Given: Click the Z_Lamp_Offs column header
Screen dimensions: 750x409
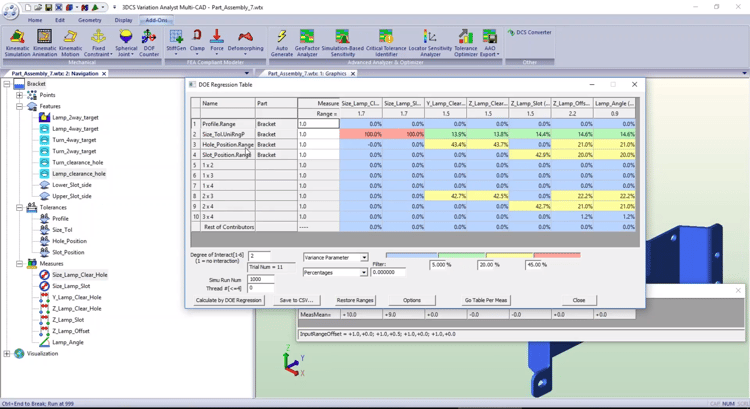Looking at the screenshot, I should click(x=572, y=103).
